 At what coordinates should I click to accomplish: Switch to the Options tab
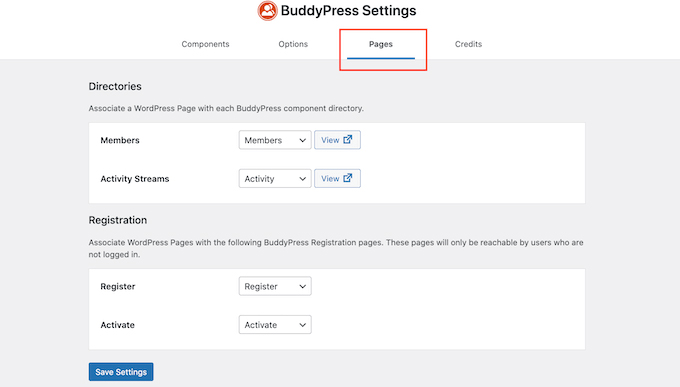tap(293, 44)
